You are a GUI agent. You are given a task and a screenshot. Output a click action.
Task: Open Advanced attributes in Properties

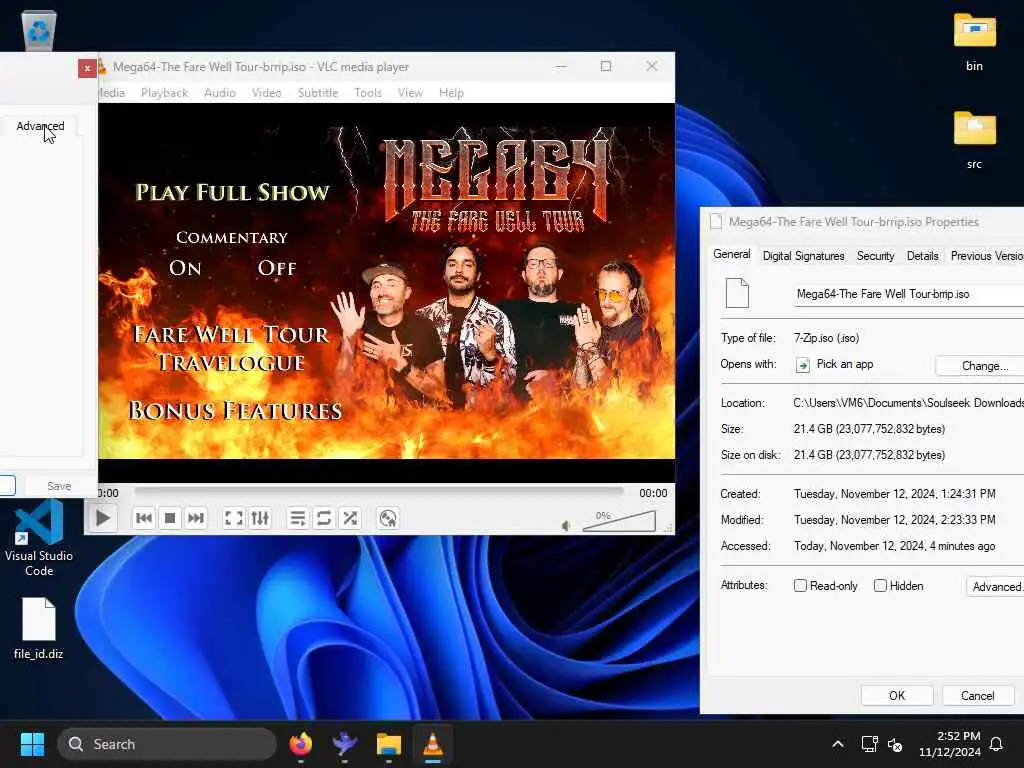(x=995, y=586)
